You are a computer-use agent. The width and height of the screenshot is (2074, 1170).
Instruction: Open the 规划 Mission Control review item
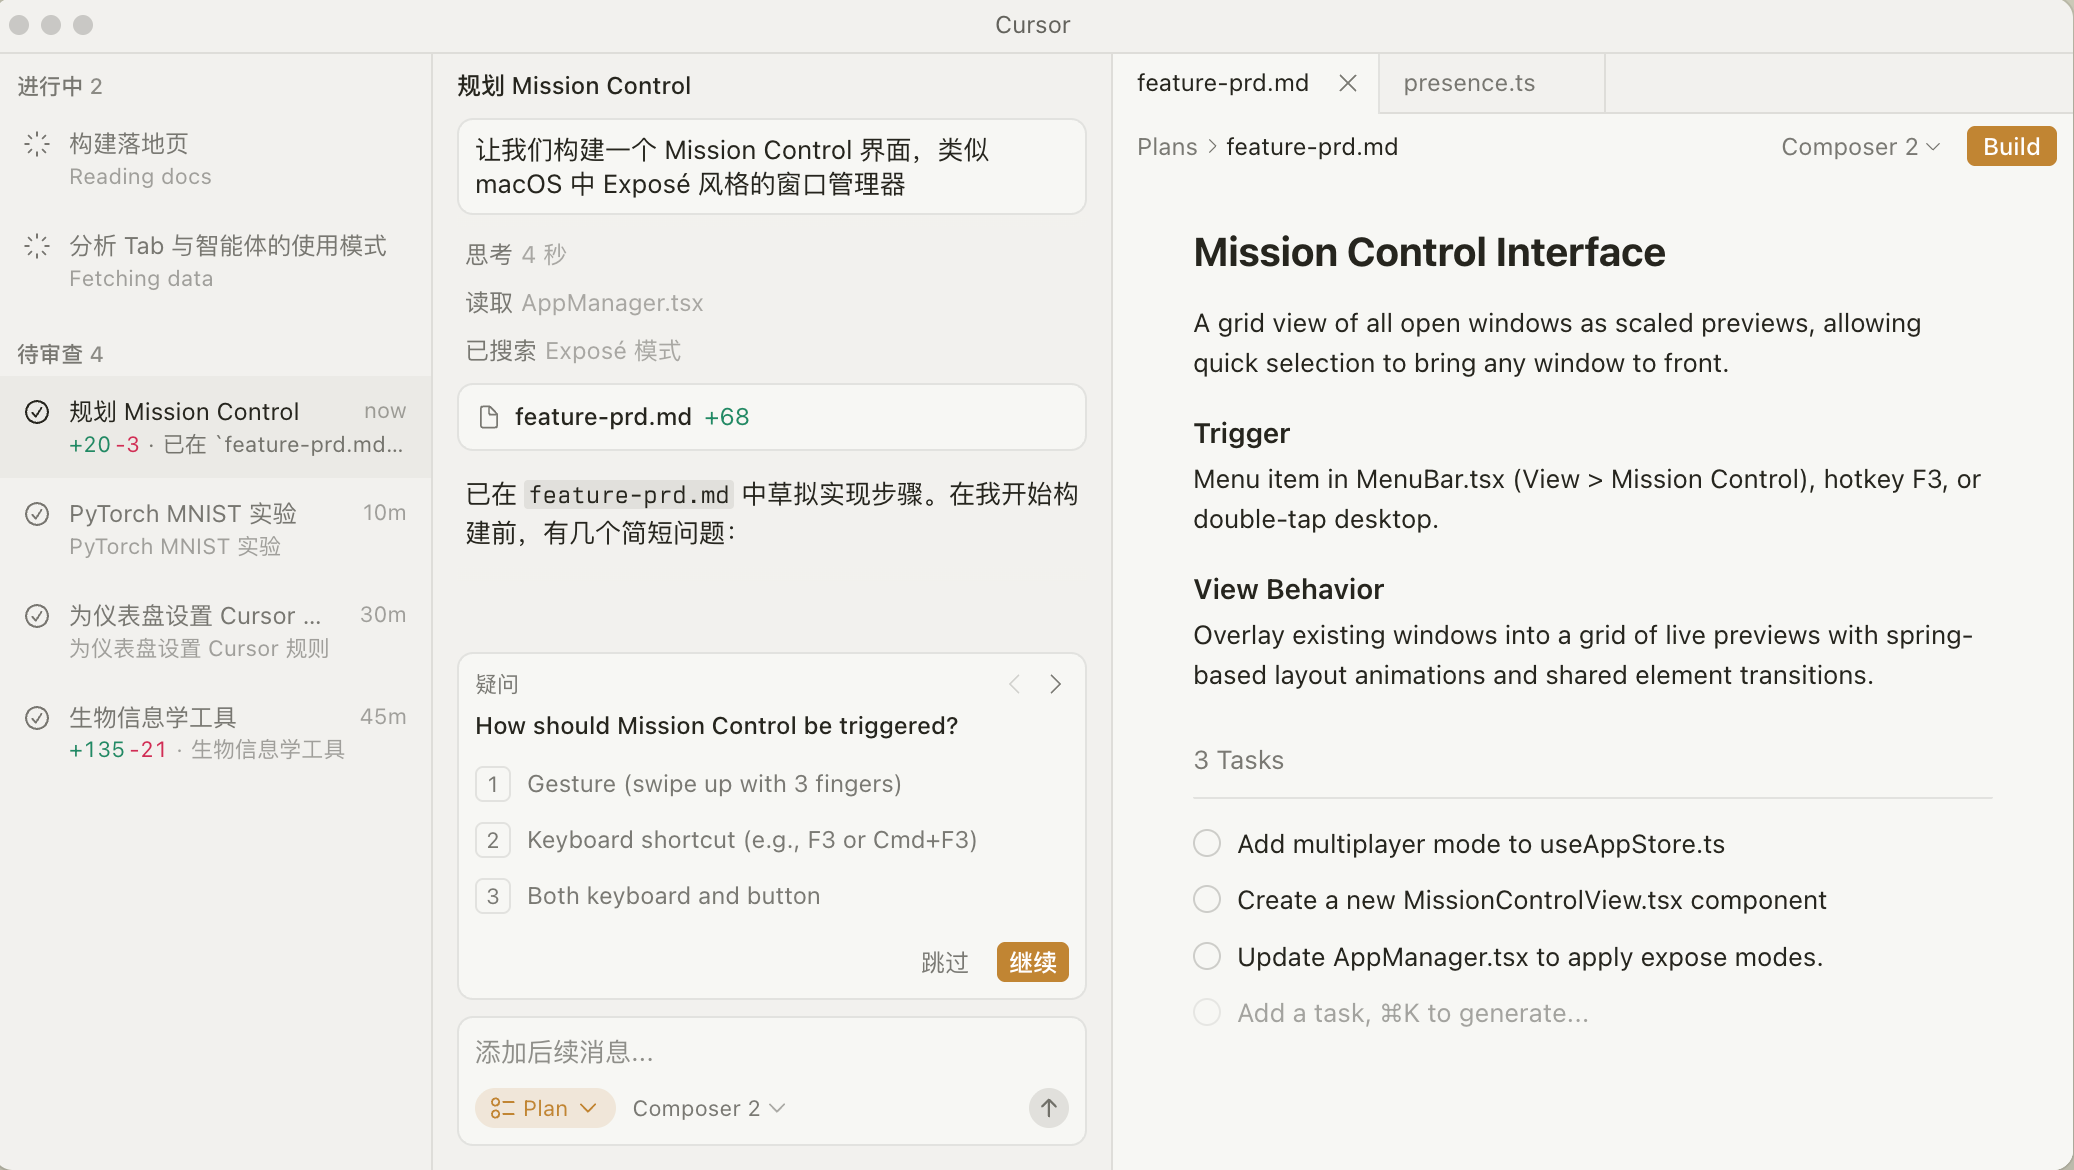[216, 427]
